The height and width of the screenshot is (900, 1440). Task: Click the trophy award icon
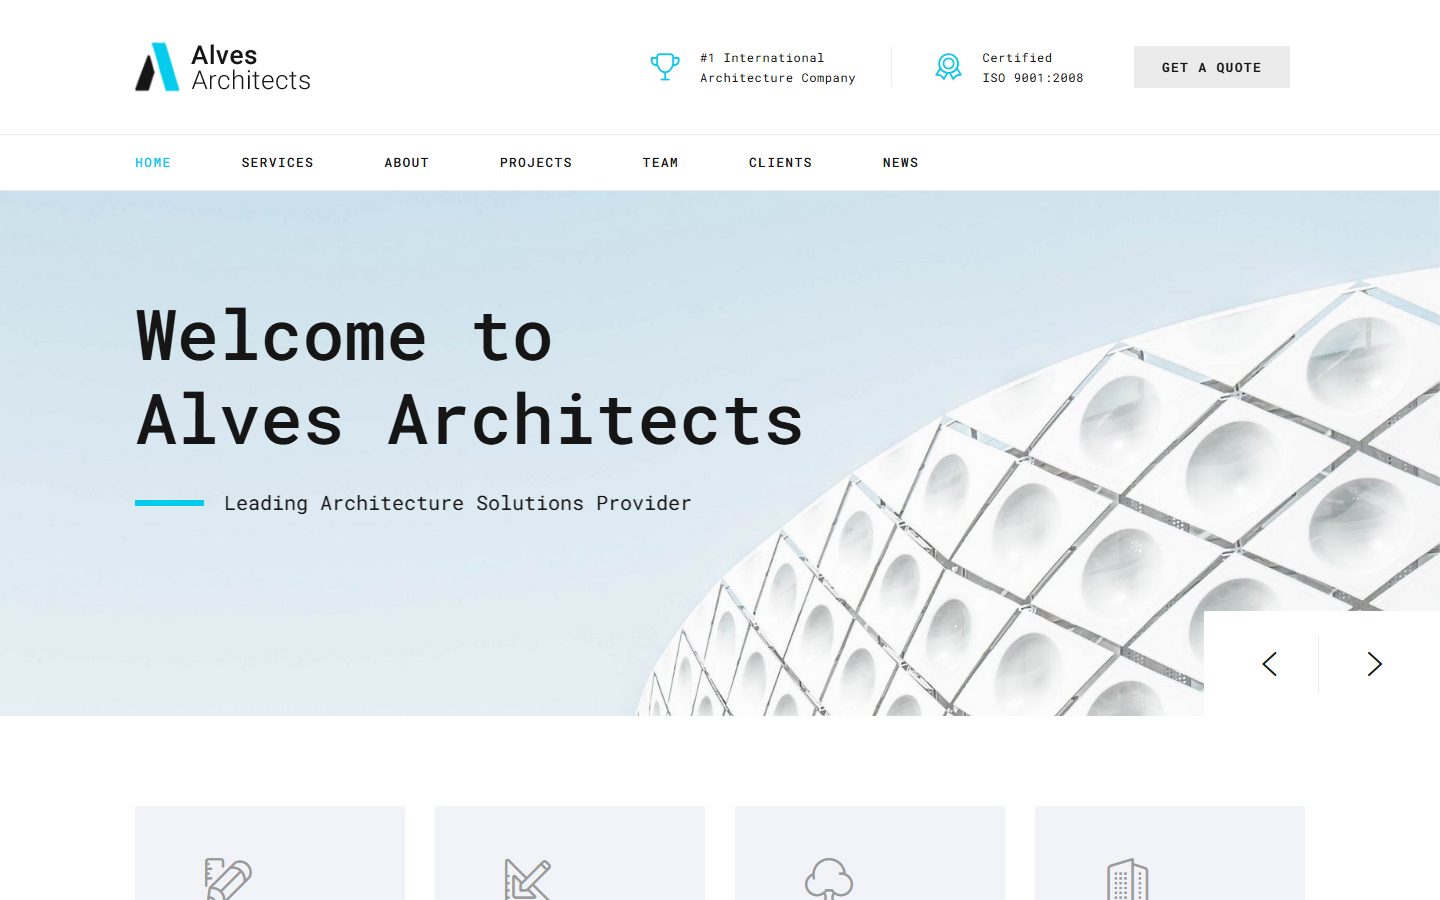pyautogui.click(x=665, y=67)
